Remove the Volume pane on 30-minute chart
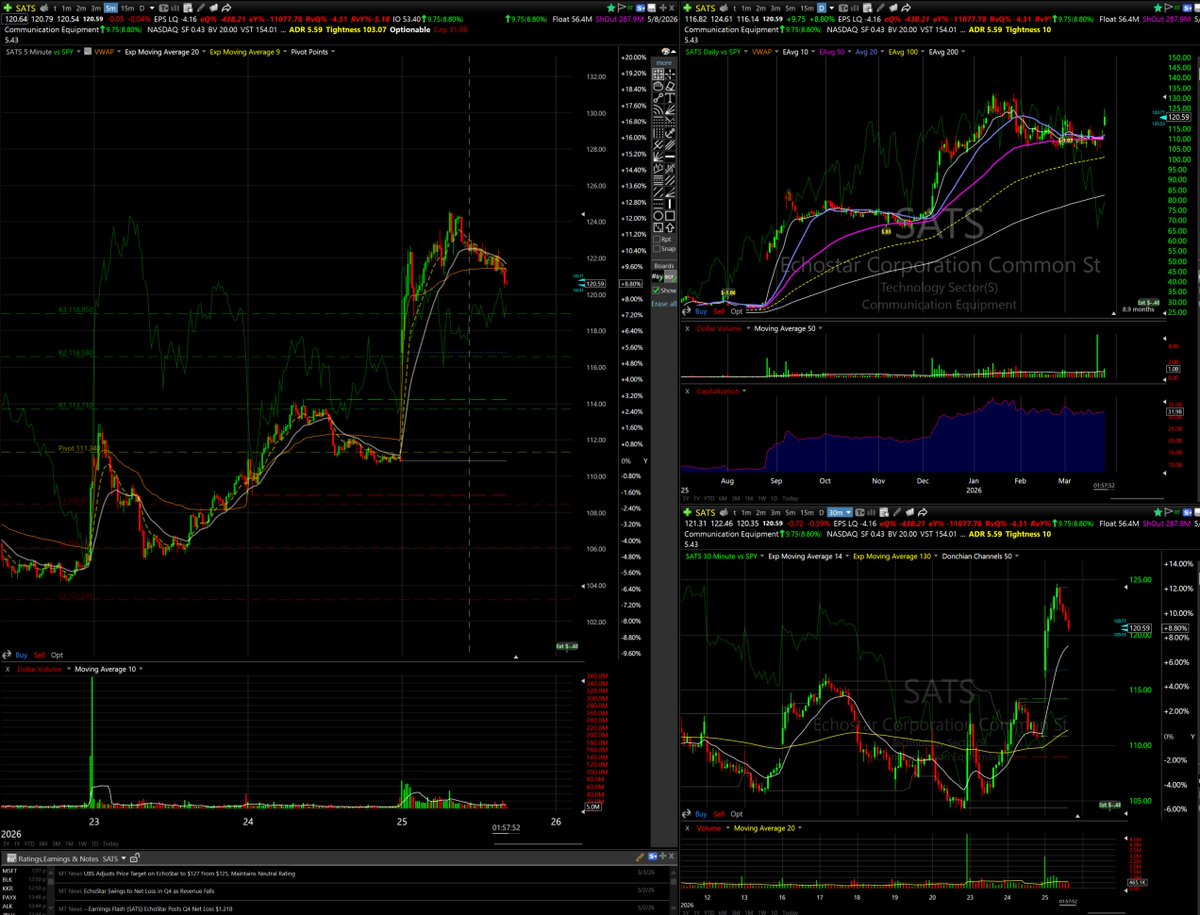The image size is (1200, 915). coord(686,828)
